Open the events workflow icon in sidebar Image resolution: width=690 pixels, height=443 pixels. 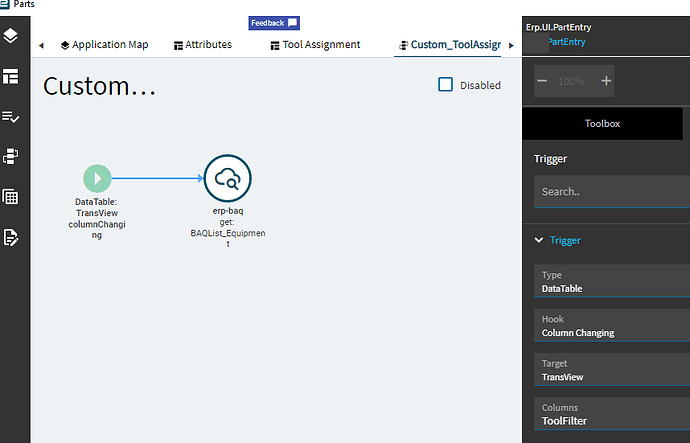11,156
